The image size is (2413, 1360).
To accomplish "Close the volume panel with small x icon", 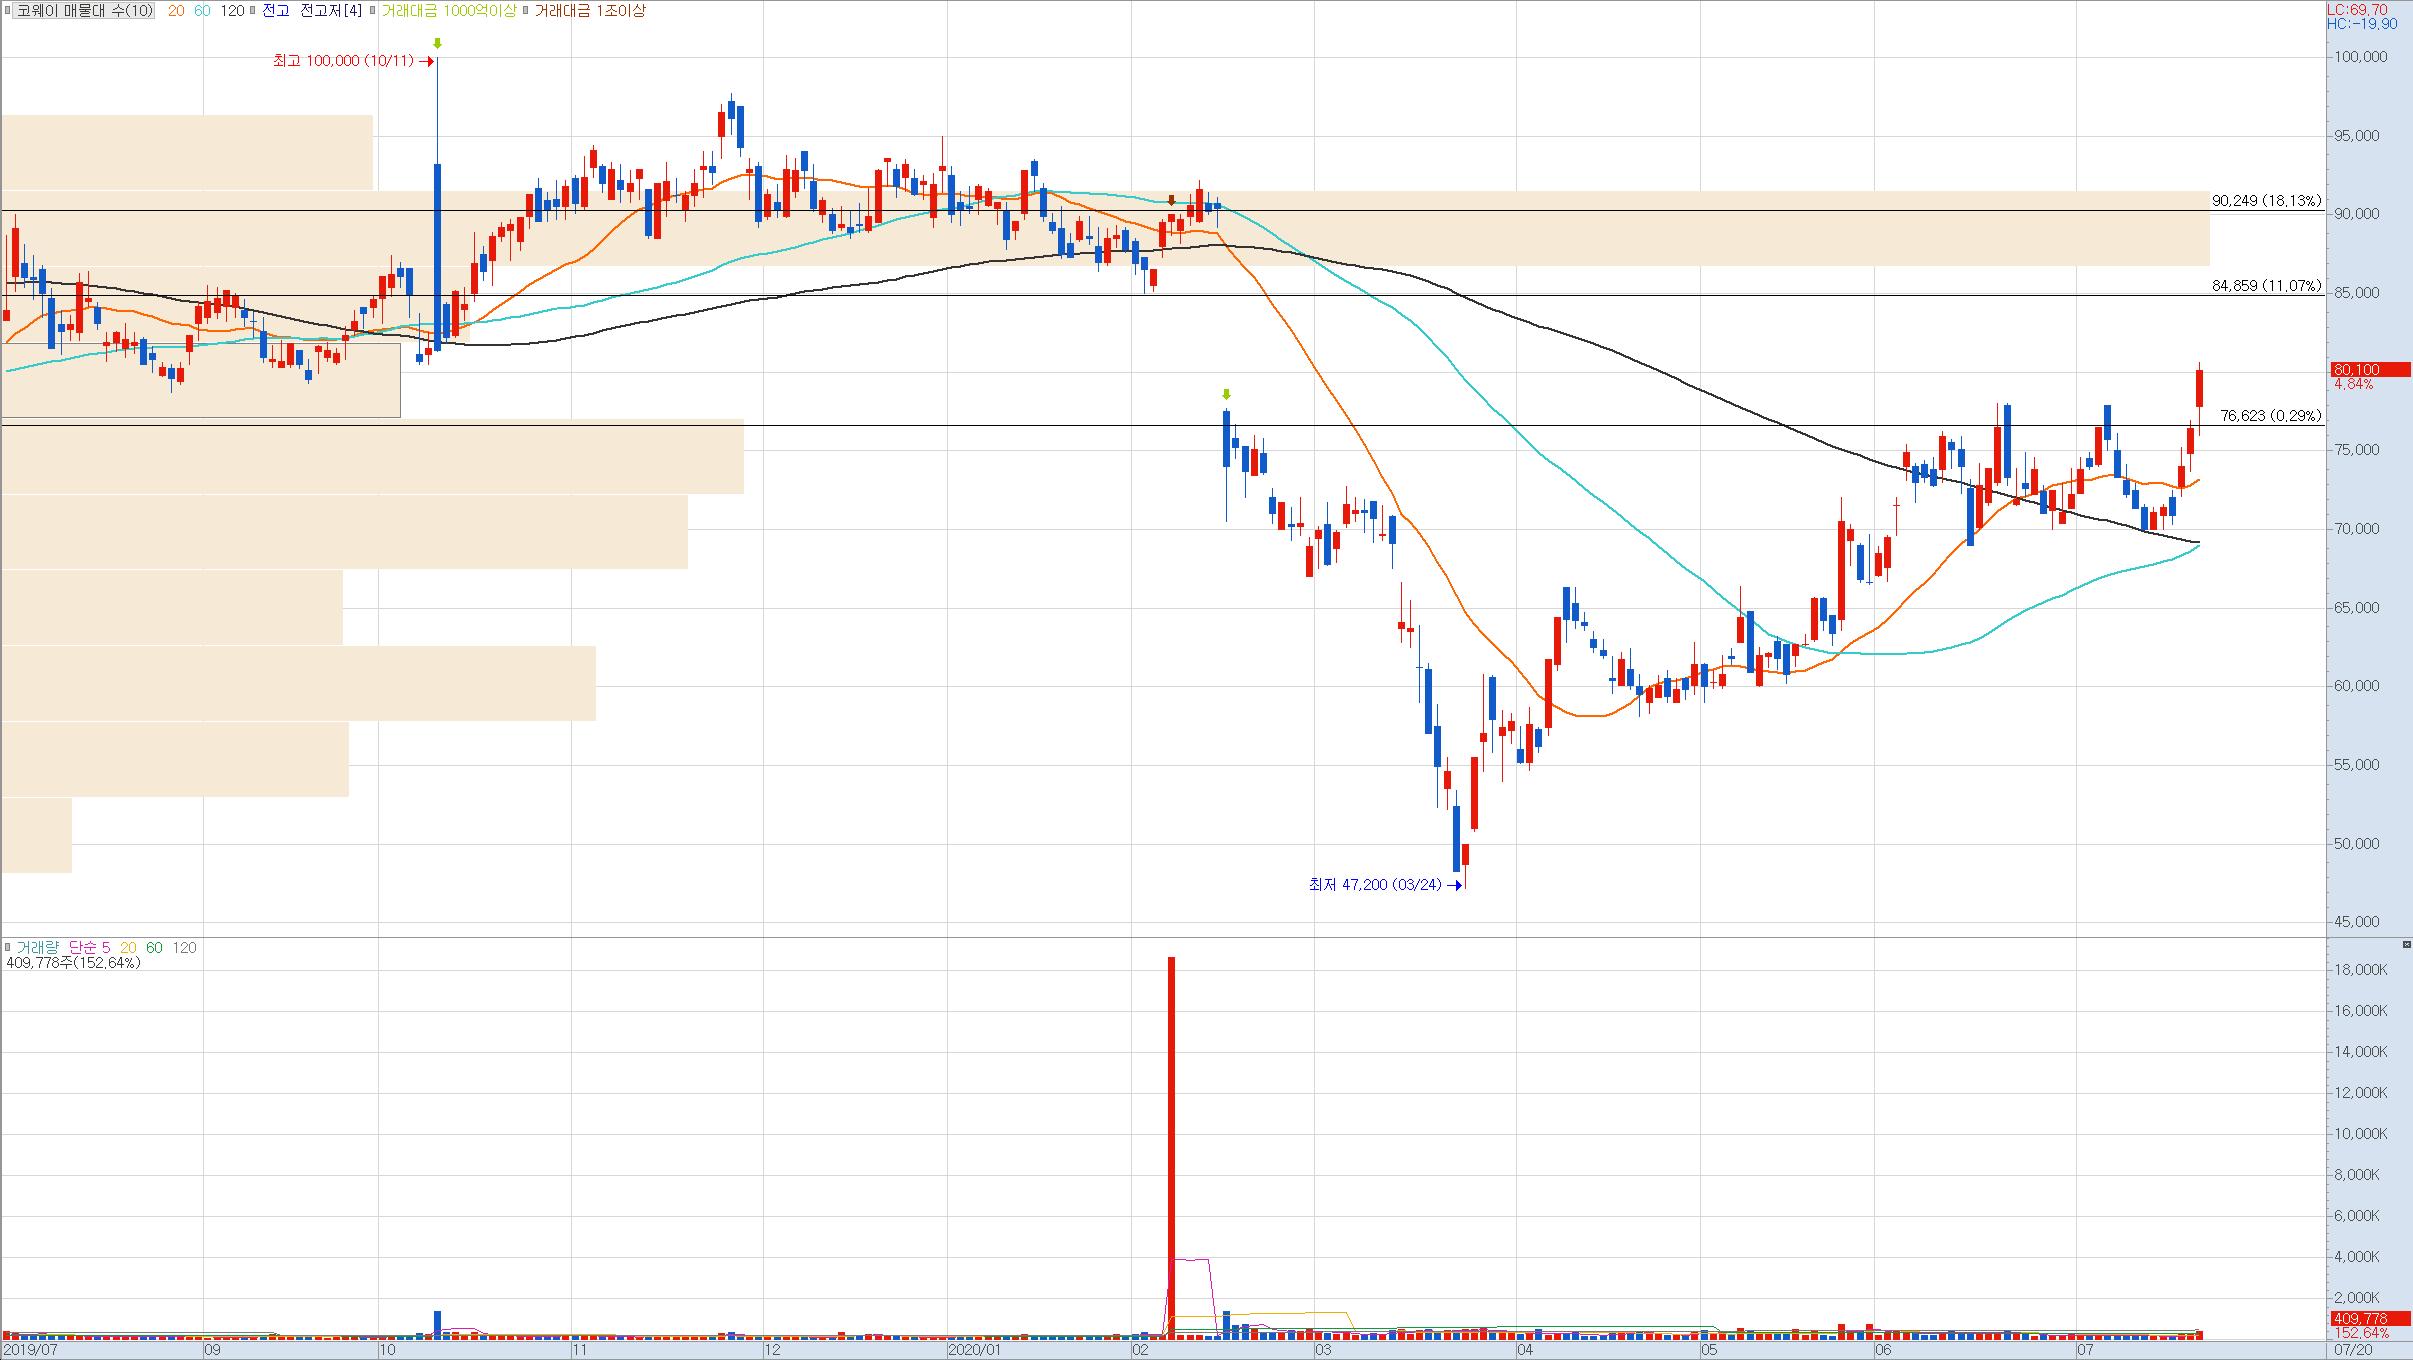I will tap(2405, 945).
